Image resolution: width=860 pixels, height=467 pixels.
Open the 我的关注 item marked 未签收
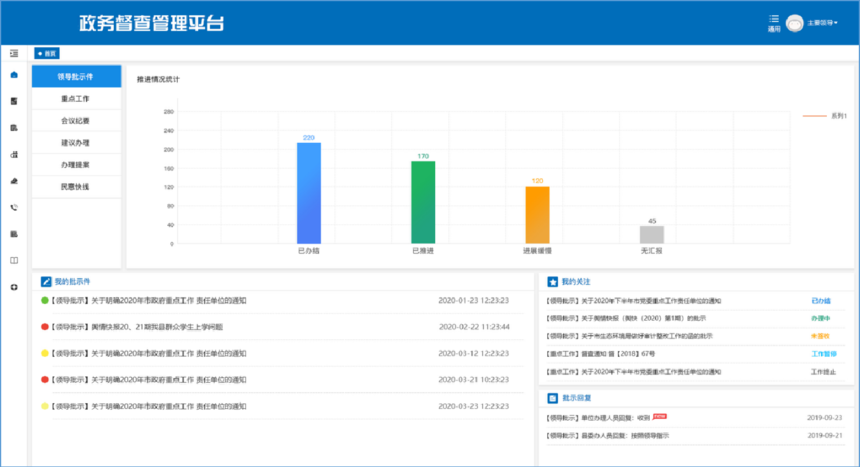click(629, 336)
